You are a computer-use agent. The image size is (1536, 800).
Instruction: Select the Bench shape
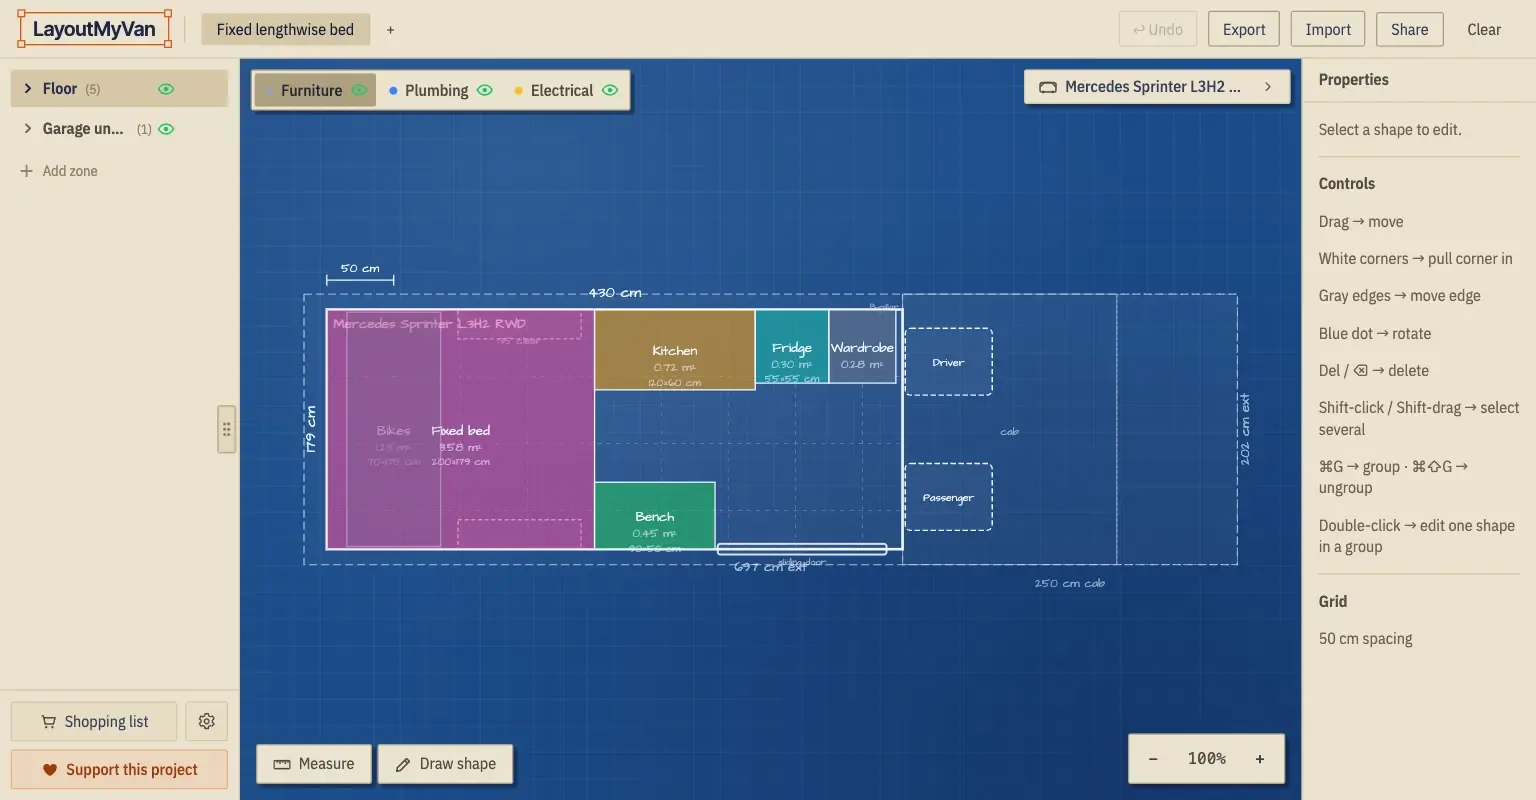655,516
